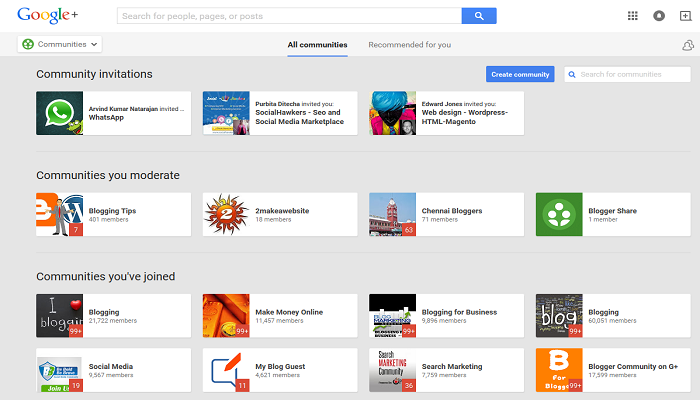Open the Communities navigation dropdown
Image resolution: width=700 pixels, height=400 pixels.
(x=60, y=44)
